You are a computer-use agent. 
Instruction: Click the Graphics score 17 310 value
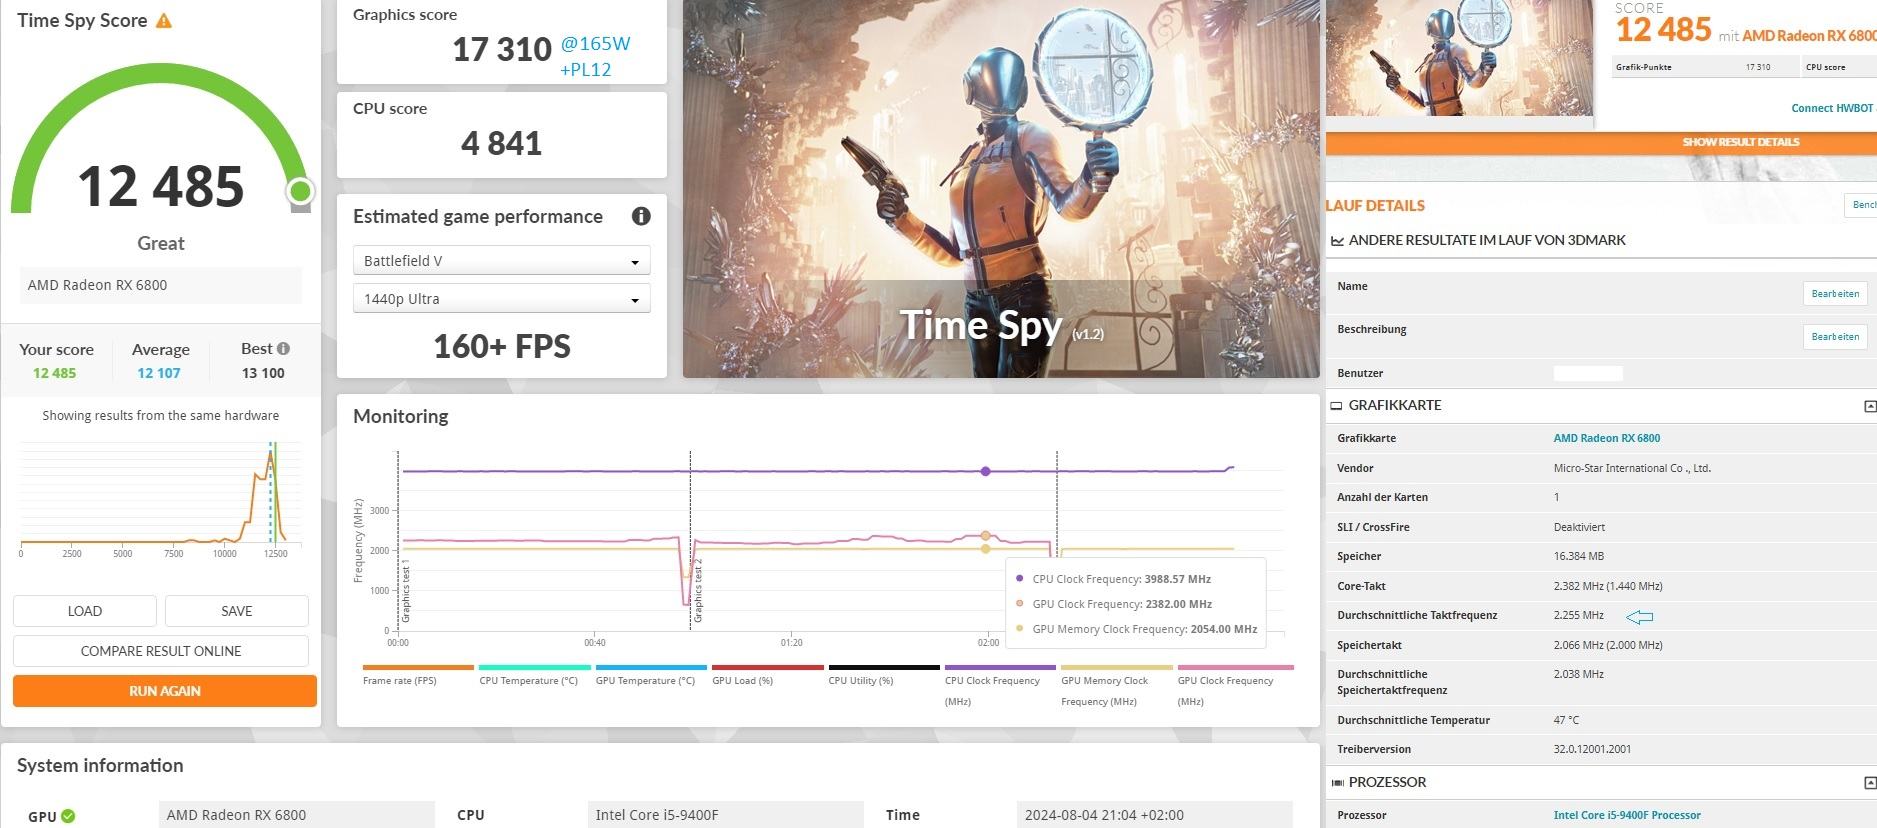click(502, 49)
